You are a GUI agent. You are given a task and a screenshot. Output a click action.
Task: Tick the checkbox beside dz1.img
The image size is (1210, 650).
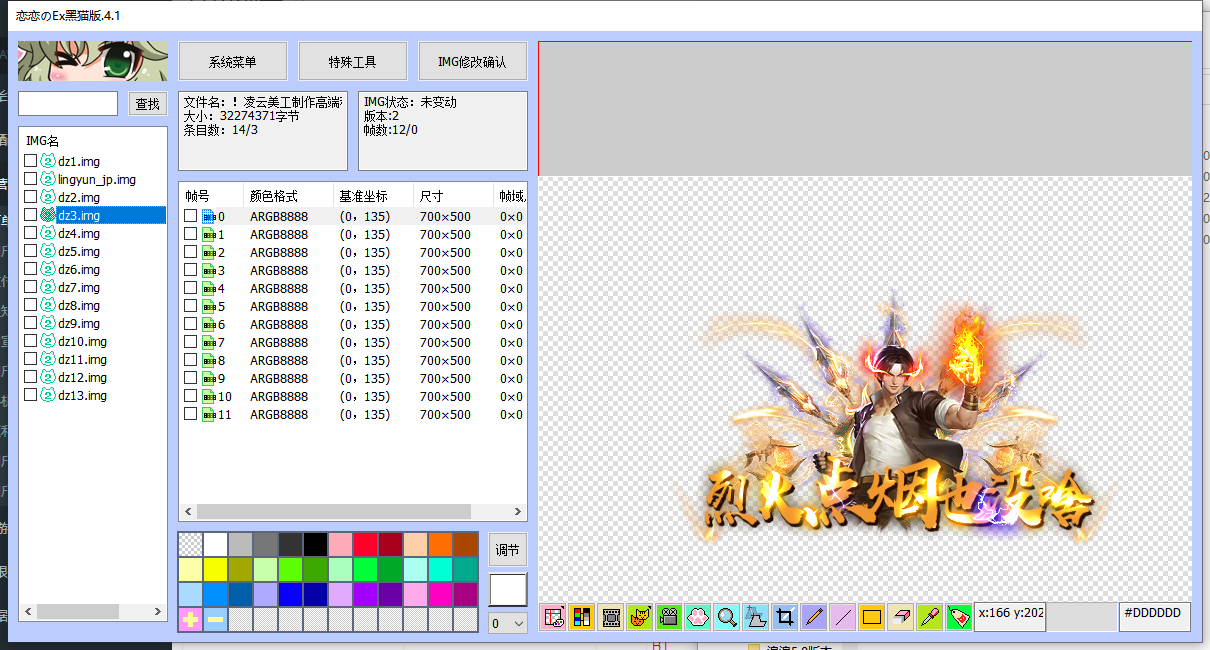coord(29,161)
